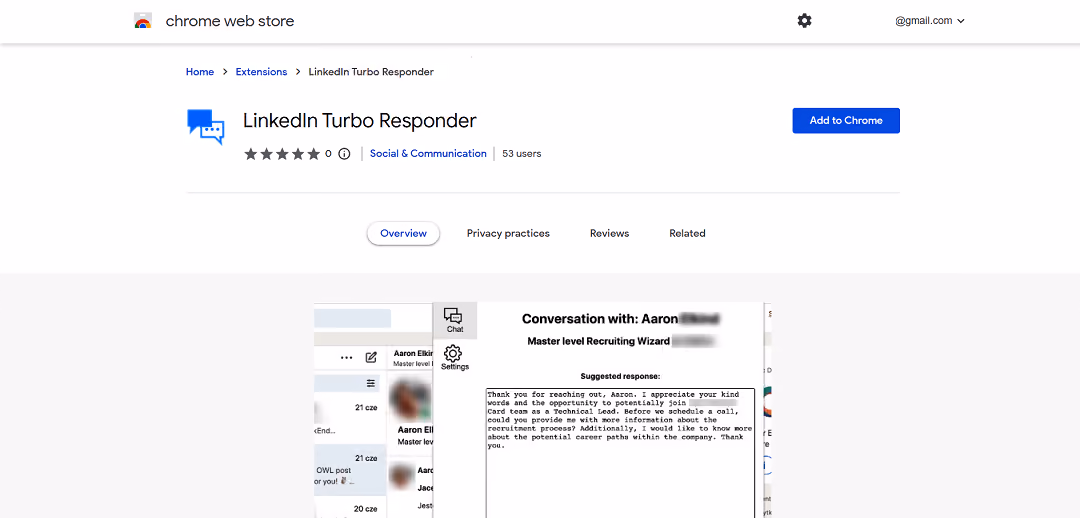1080x518 pixels.
Task: Click the compose pencil icon in screenshot
Action: pos(371,357)
